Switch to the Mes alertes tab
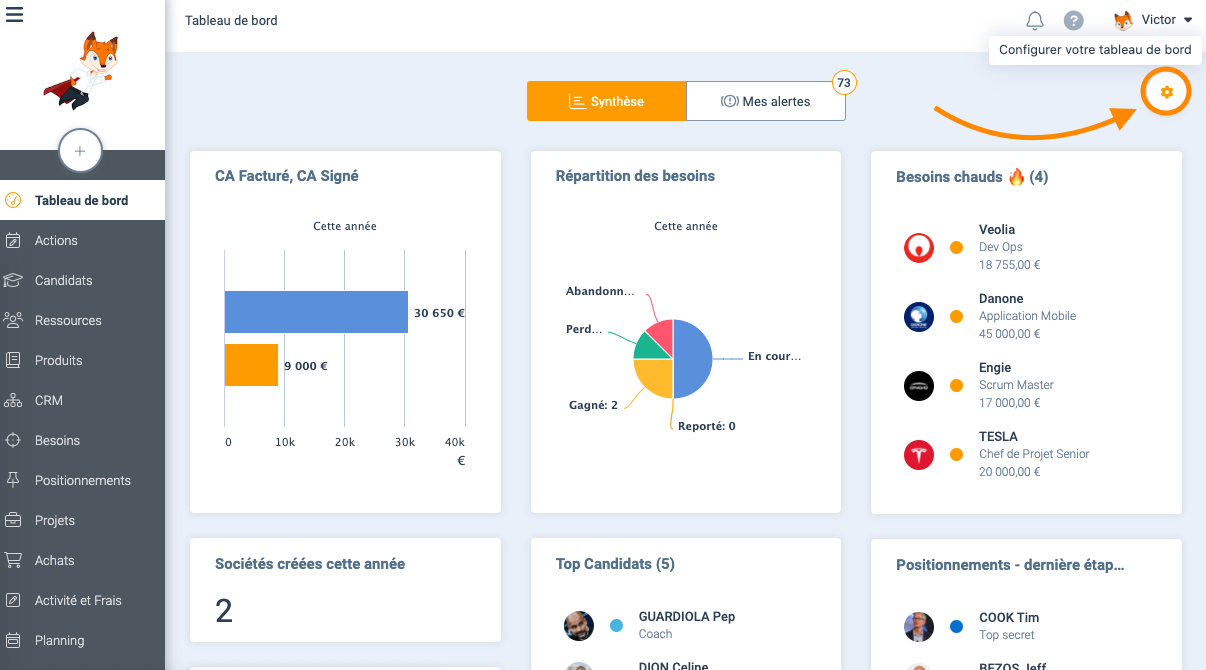This screenshot has width=1206, height=670. point(766,101)
